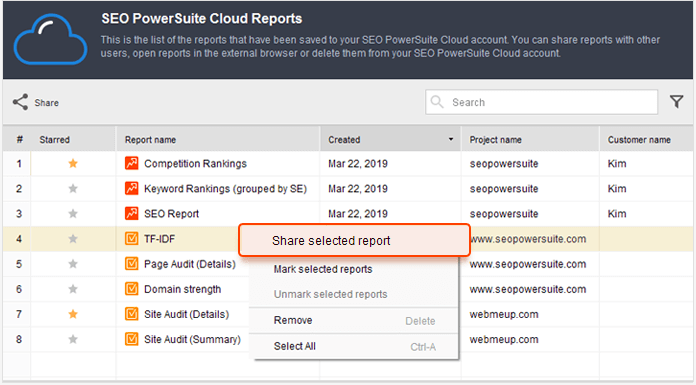Click Created date of SEO Report
The image size is (696, 385).
tap(358, 214)
